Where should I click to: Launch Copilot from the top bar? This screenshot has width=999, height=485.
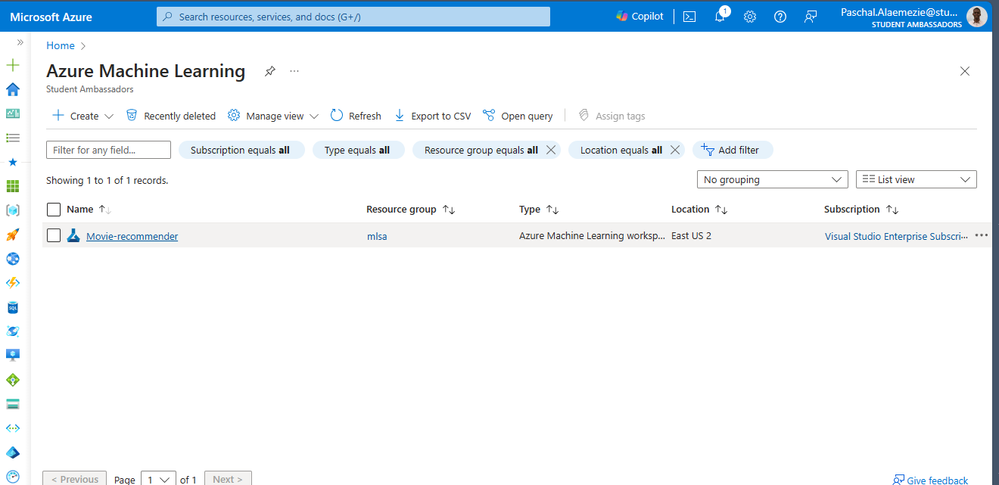(x=640, y=17)
